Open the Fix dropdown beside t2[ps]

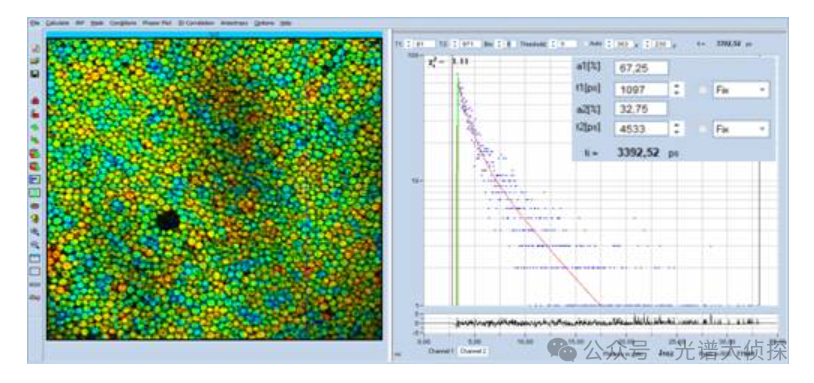pos(741,129)
